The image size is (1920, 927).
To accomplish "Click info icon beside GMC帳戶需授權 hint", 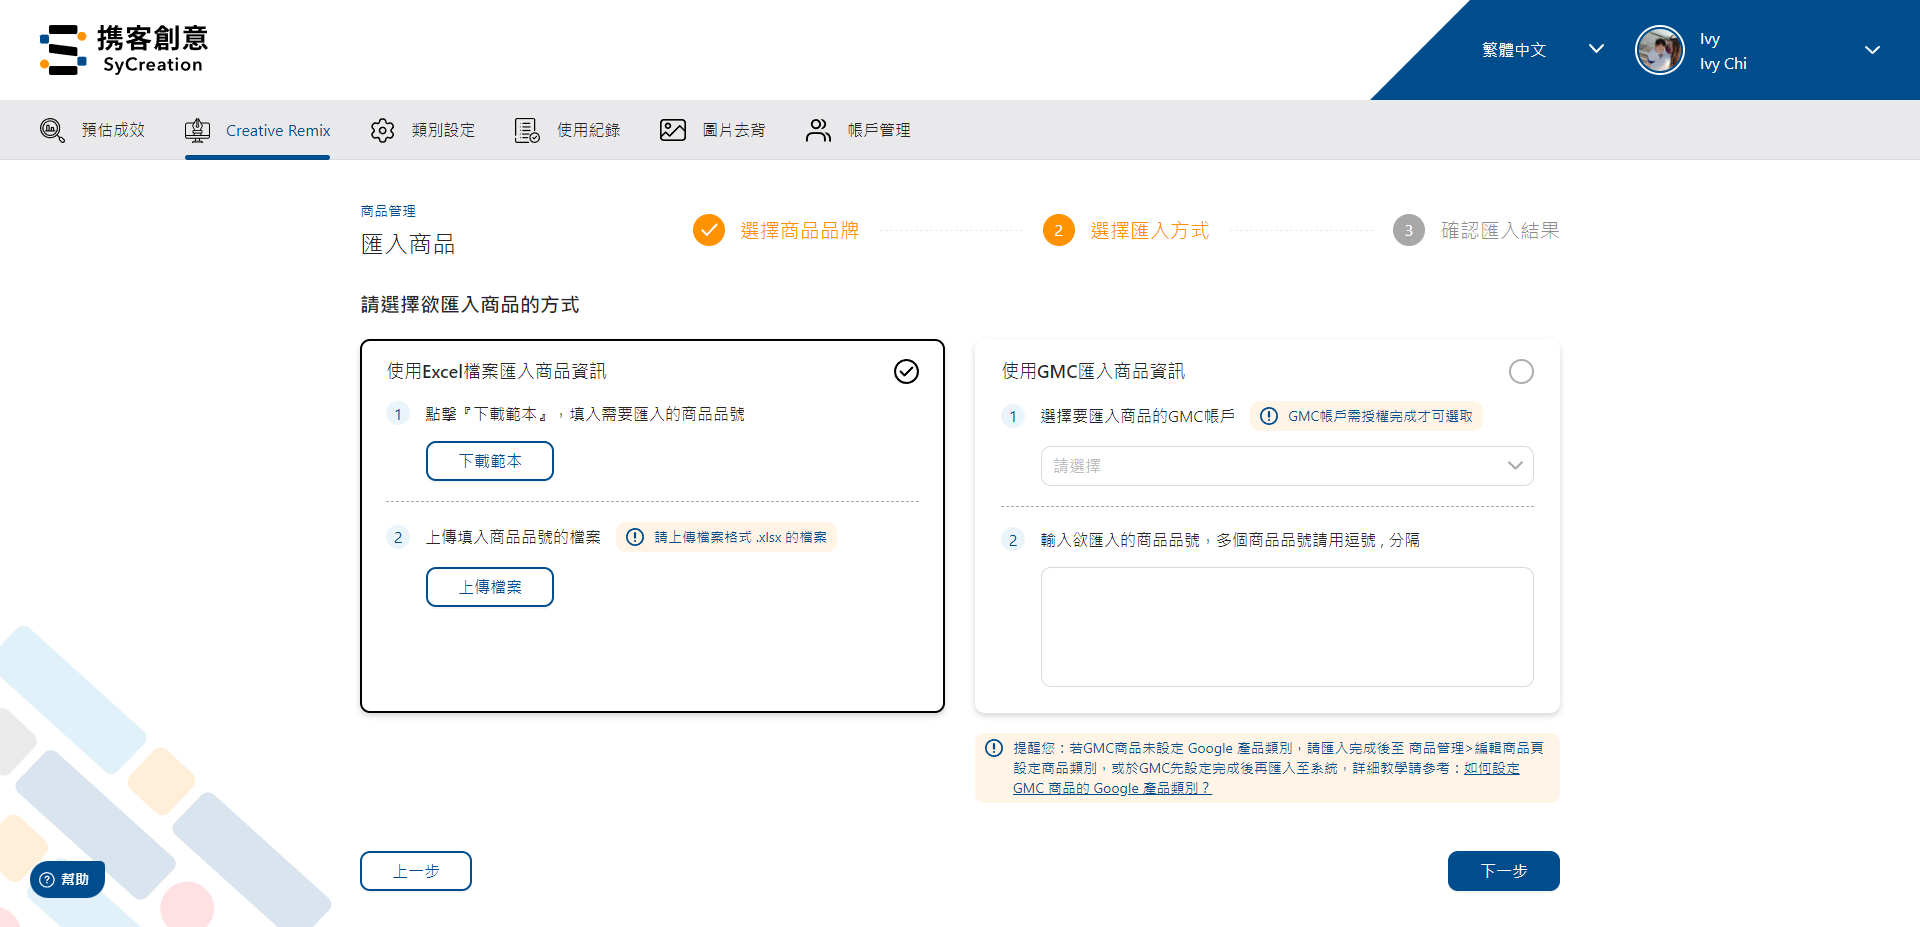I will click(x=1269, y=416).
